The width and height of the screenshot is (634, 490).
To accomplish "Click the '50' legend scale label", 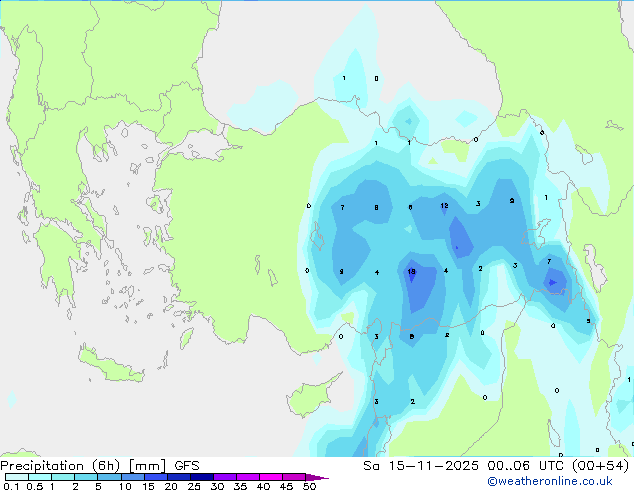I will tap(309, 486).
